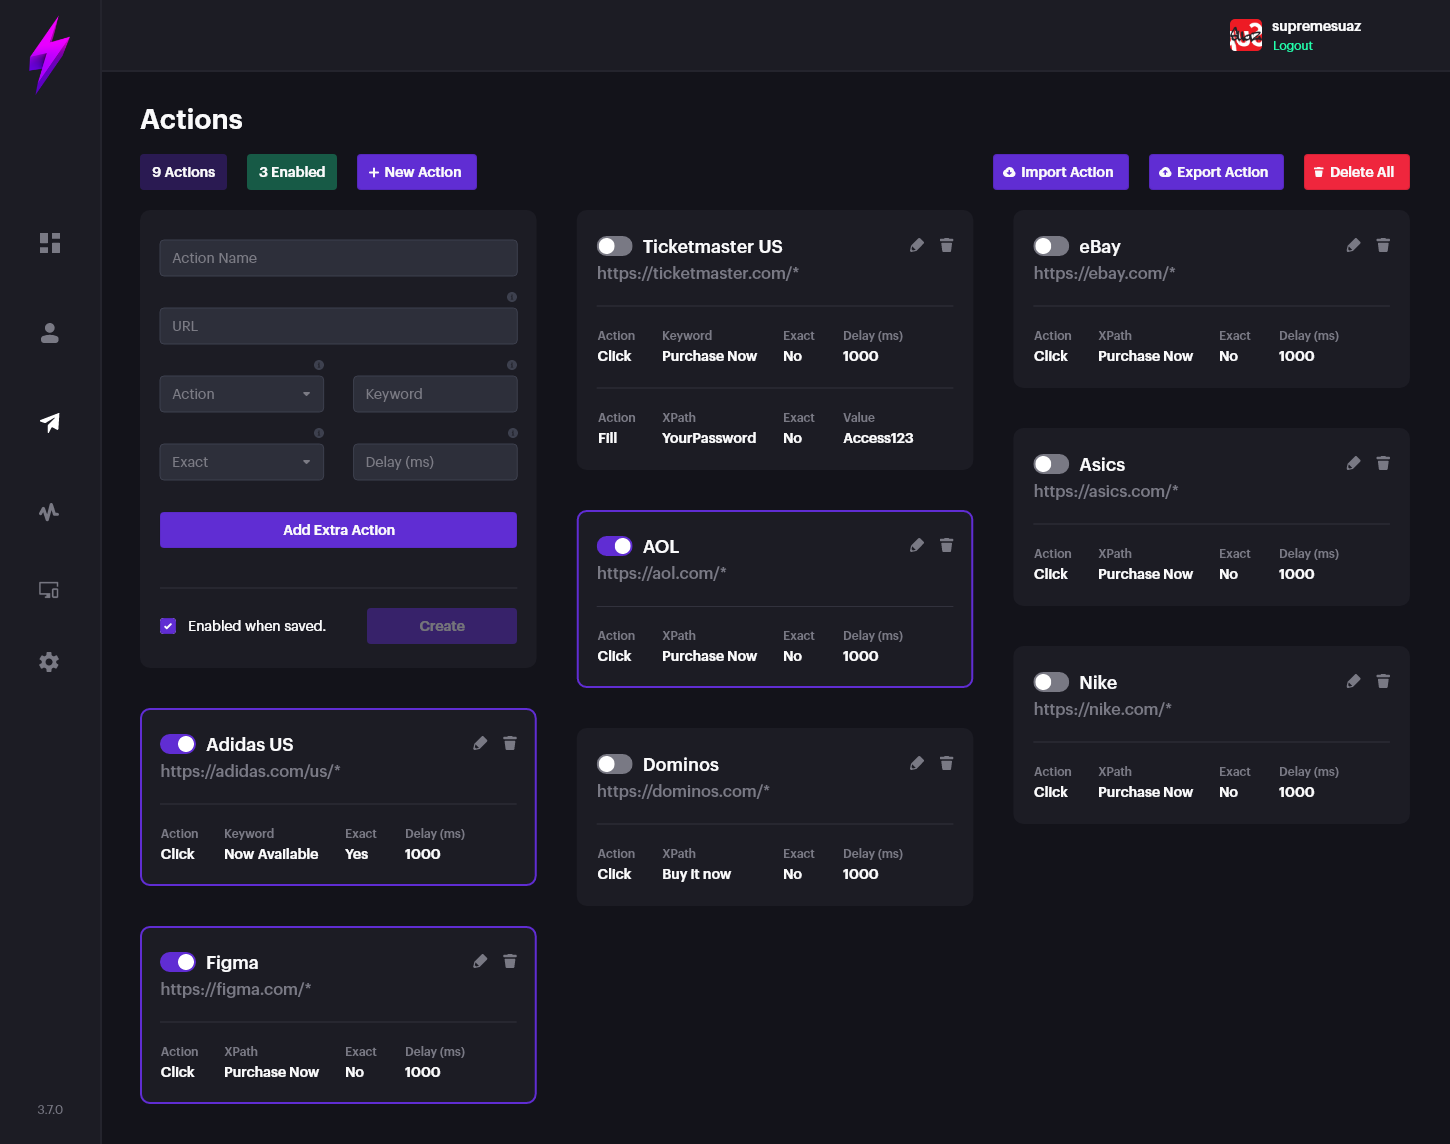
Task: Delete the Dominos action
Action: tap(947, 763)
